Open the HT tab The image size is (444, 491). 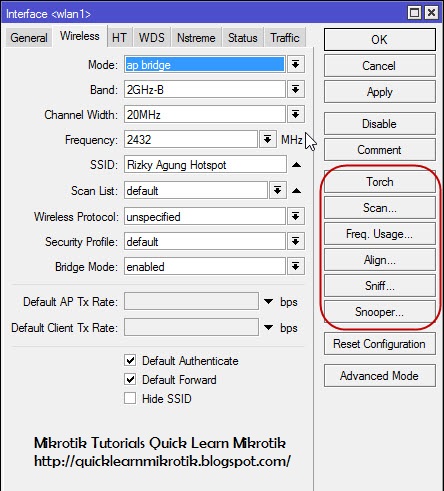[119, 38]
